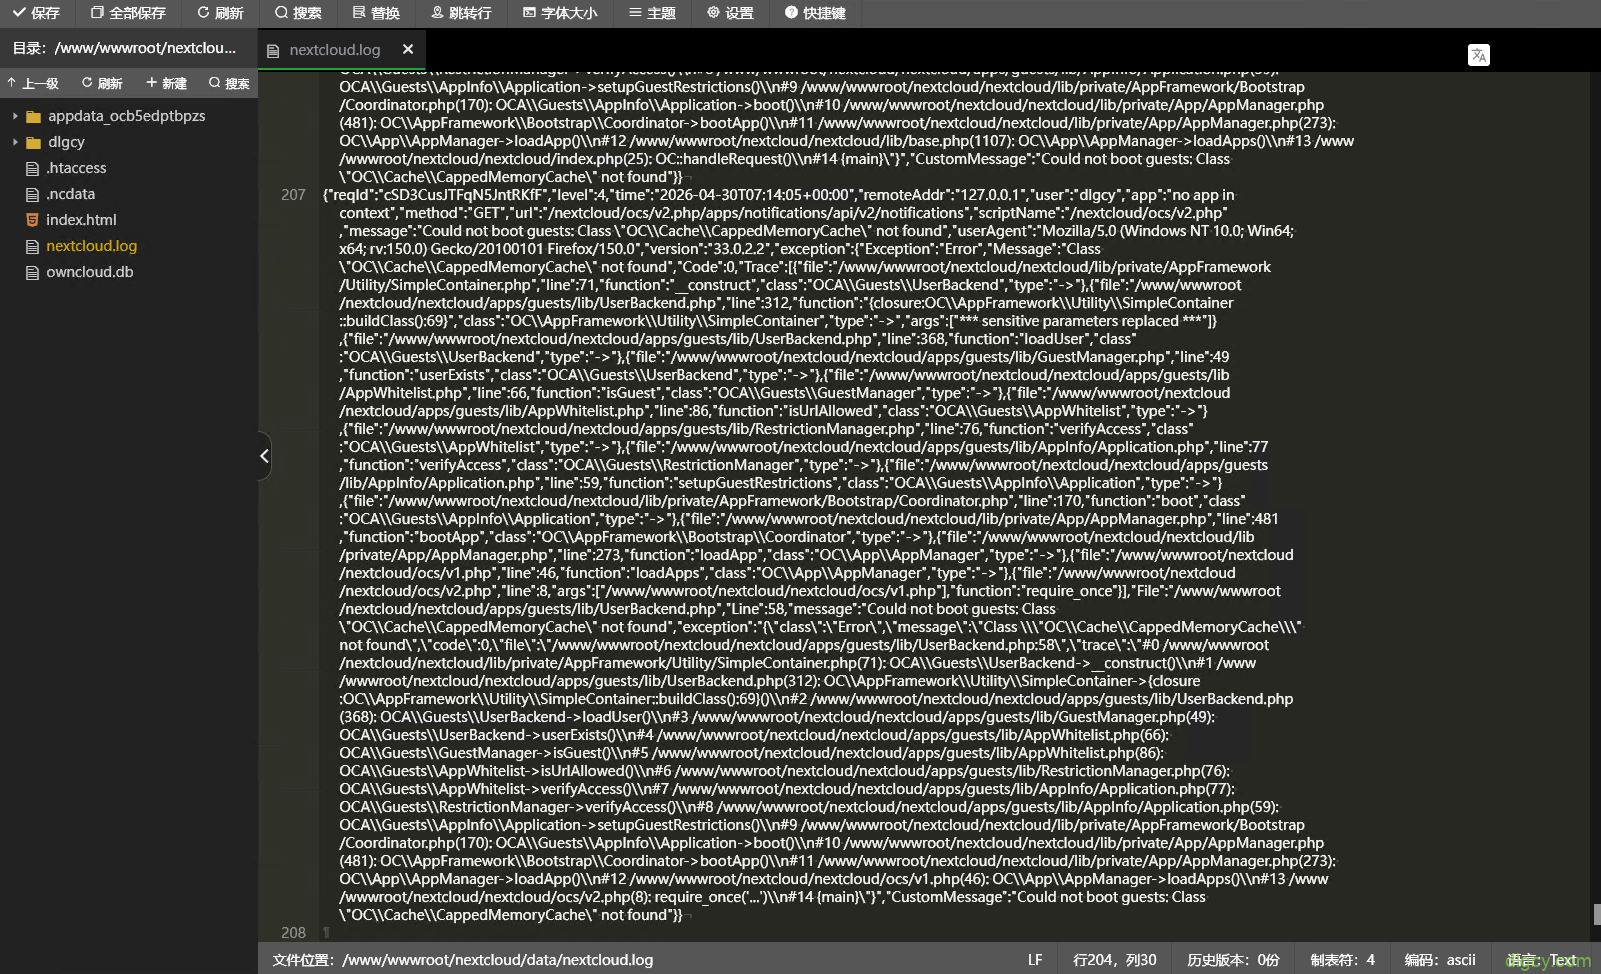
Task: Click the LF line ending indicator
Action: [x=1035, y=960]
